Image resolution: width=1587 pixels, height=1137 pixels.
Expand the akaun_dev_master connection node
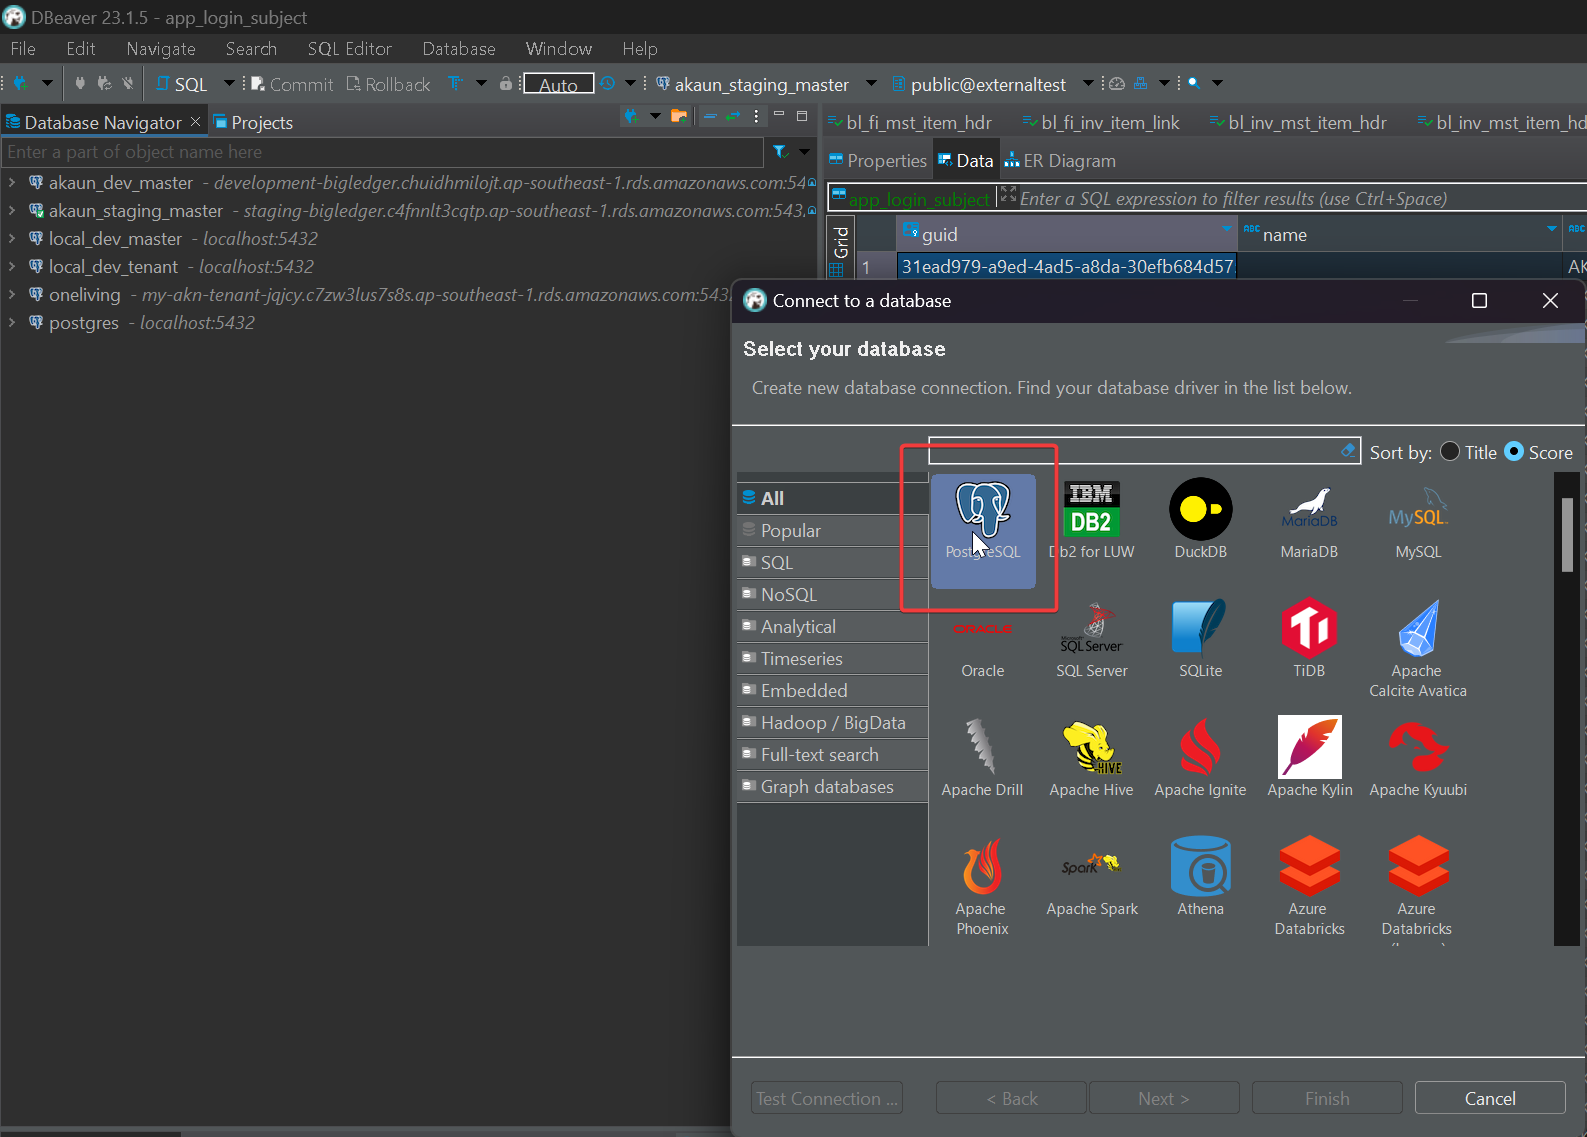pos(12,183)
